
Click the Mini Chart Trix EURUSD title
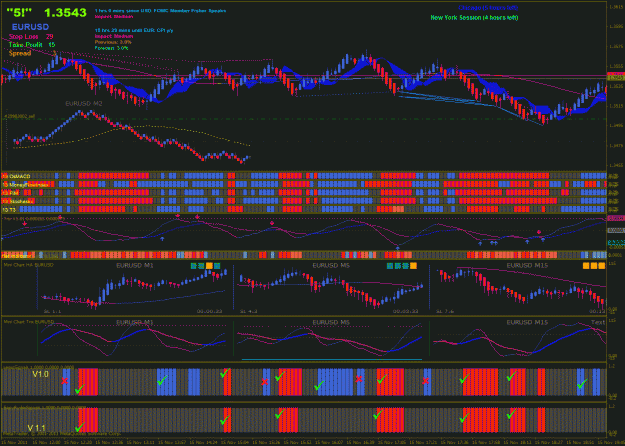(28, 322)
